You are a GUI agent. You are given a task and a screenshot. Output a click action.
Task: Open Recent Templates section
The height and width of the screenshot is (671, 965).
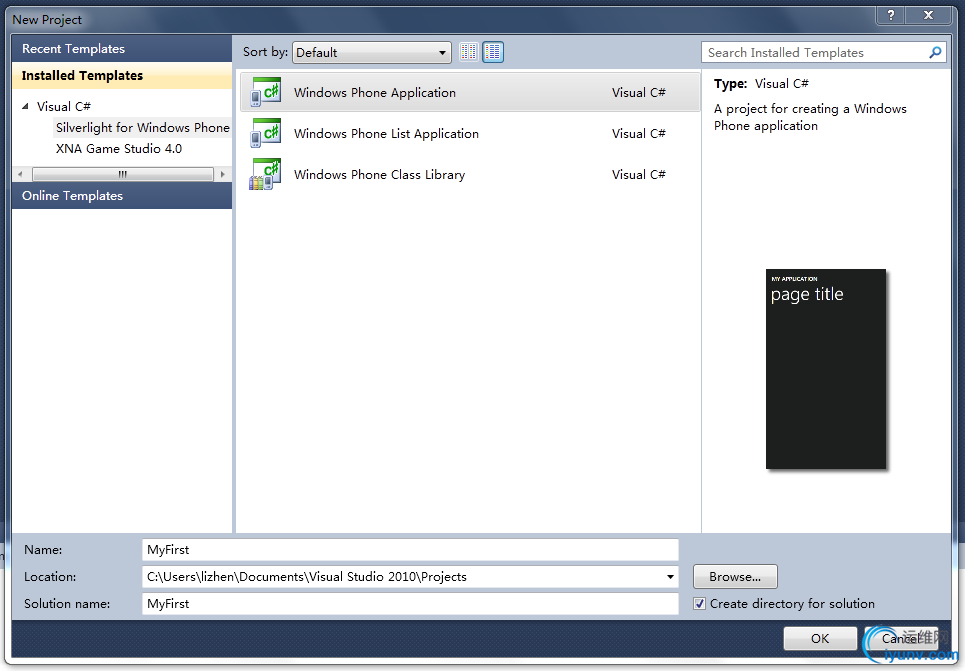(122, 49)
